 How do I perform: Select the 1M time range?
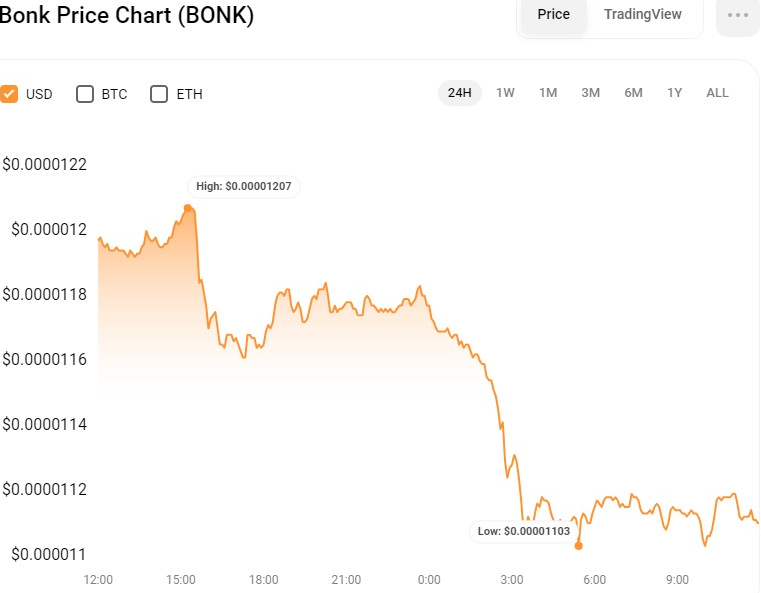tap(548, 93)
